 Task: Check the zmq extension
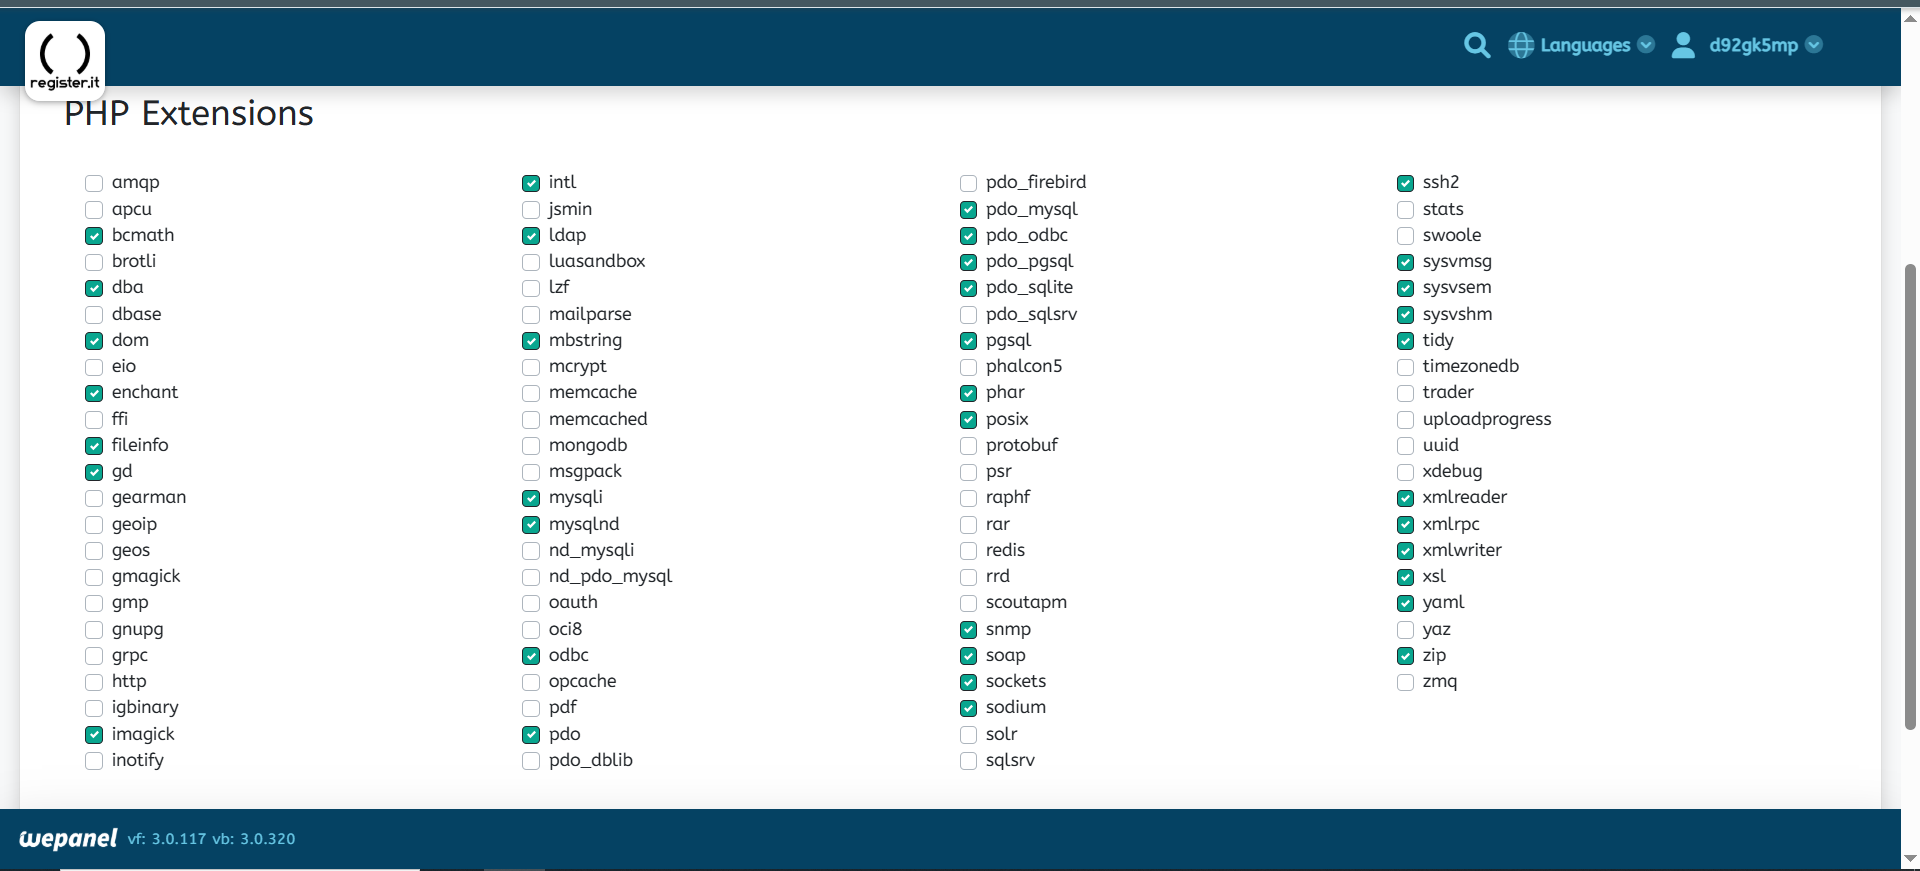coord(1405,682)
